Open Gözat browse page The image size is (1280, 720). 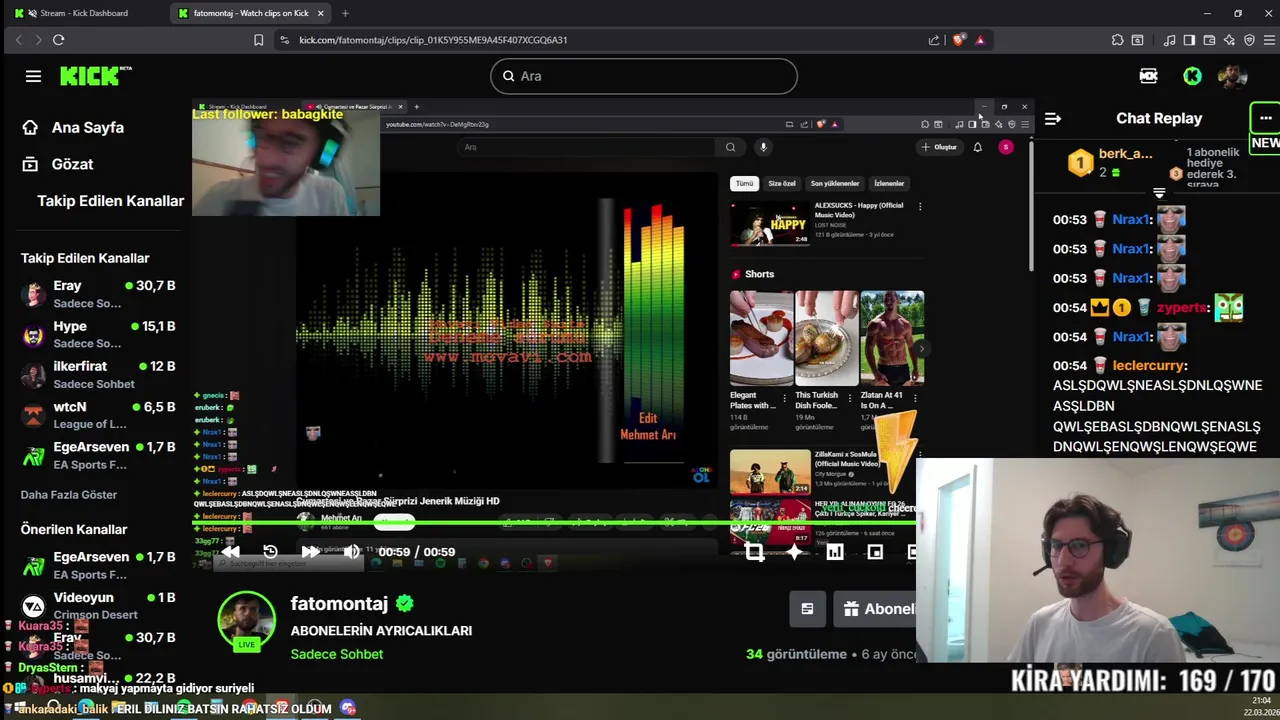(x=58, y=164)
